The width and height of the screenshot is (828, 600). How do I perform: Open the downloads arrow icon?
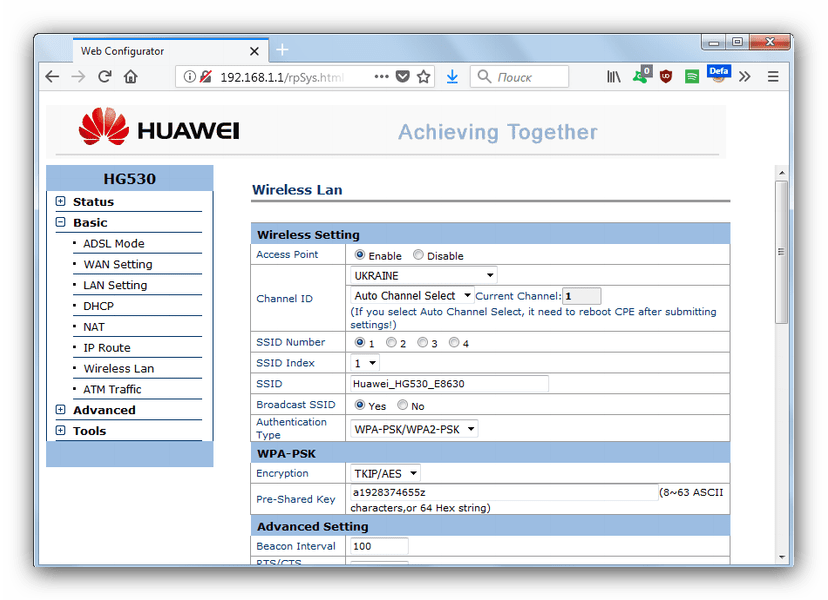click(x=452, y=77)
